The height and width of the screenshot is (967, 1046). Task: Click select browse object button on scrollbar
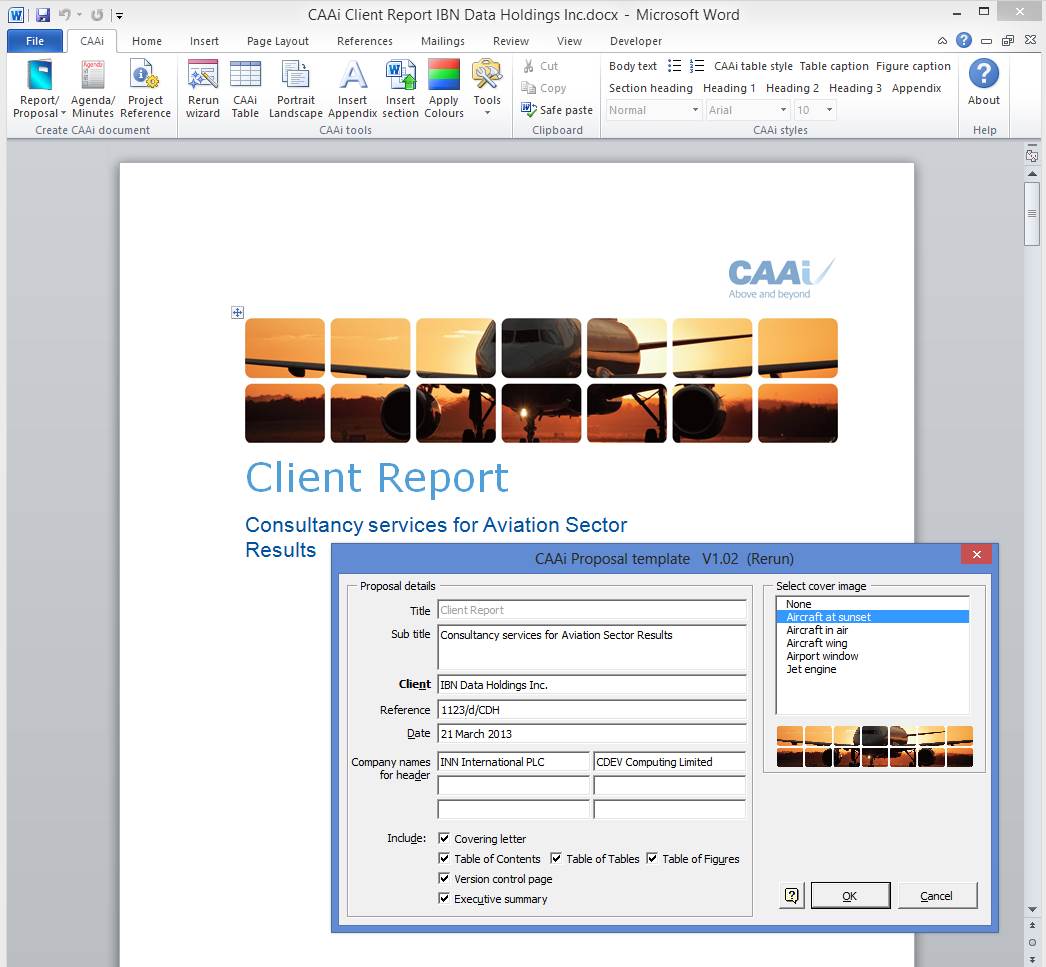click(x=1032, y=942)
